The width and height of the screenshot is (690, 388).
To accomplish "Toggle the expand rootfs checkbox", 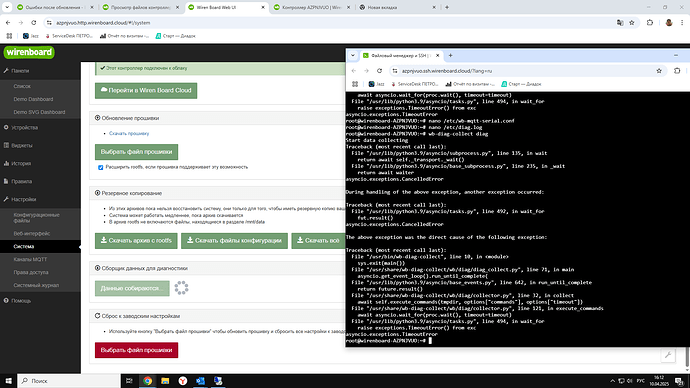I will pyautogui.click(x=100, y=167).
